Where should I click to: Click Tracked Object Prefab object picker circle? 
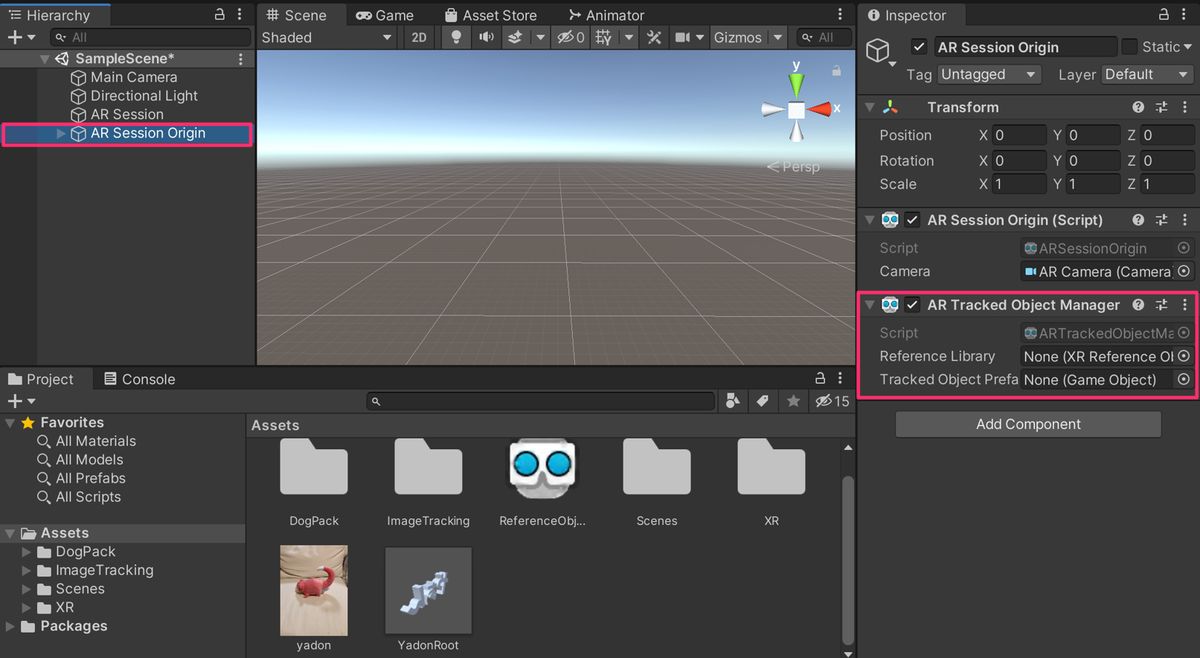click(x=1184, y=379)
